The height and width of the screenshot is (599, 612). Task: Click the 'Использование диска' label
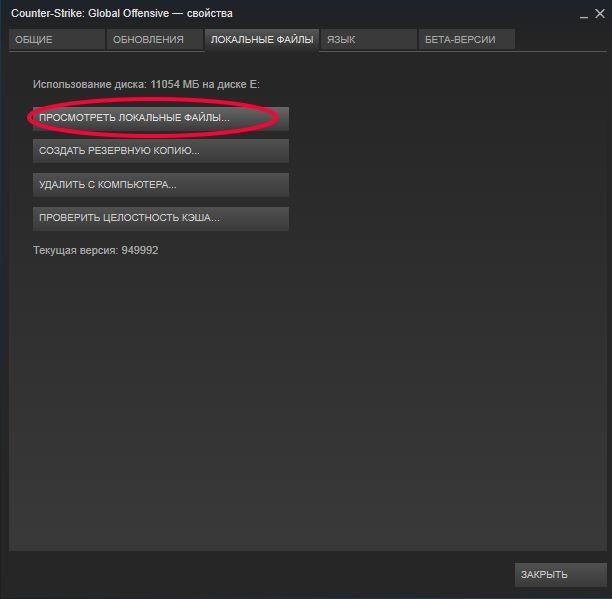click(88, 85)
